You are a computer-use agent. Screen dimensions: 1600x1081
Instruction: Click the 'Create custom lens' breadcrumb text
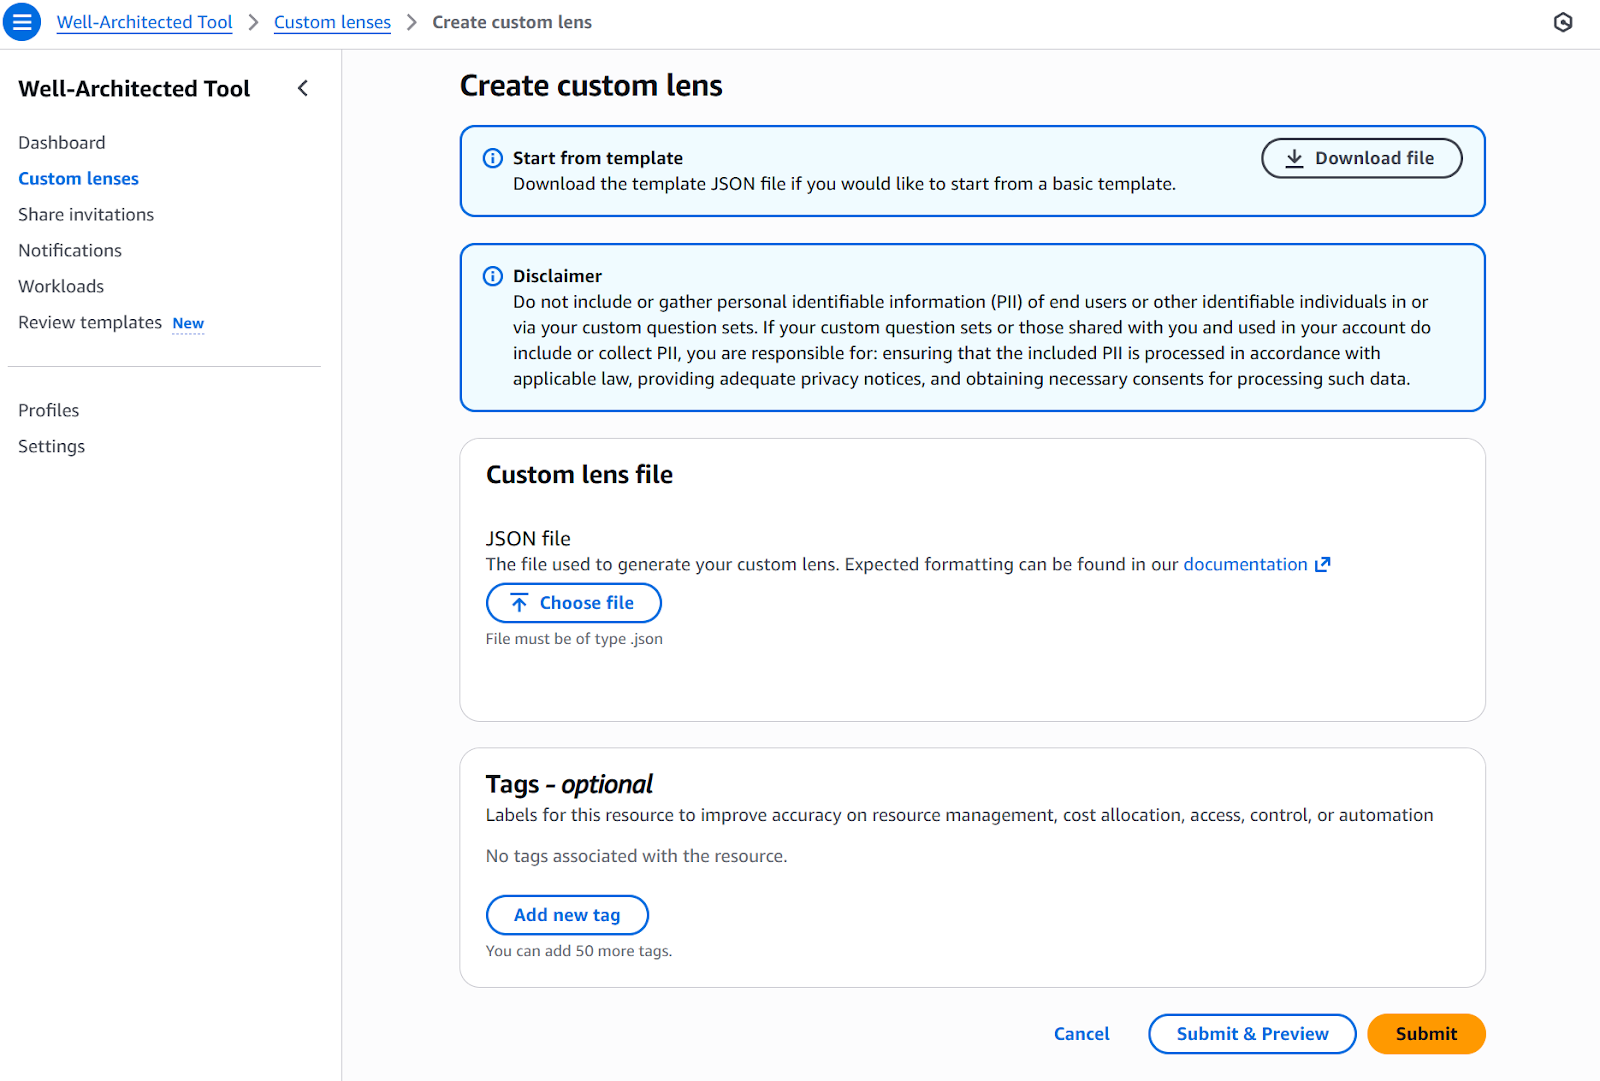tap(512, 22)
